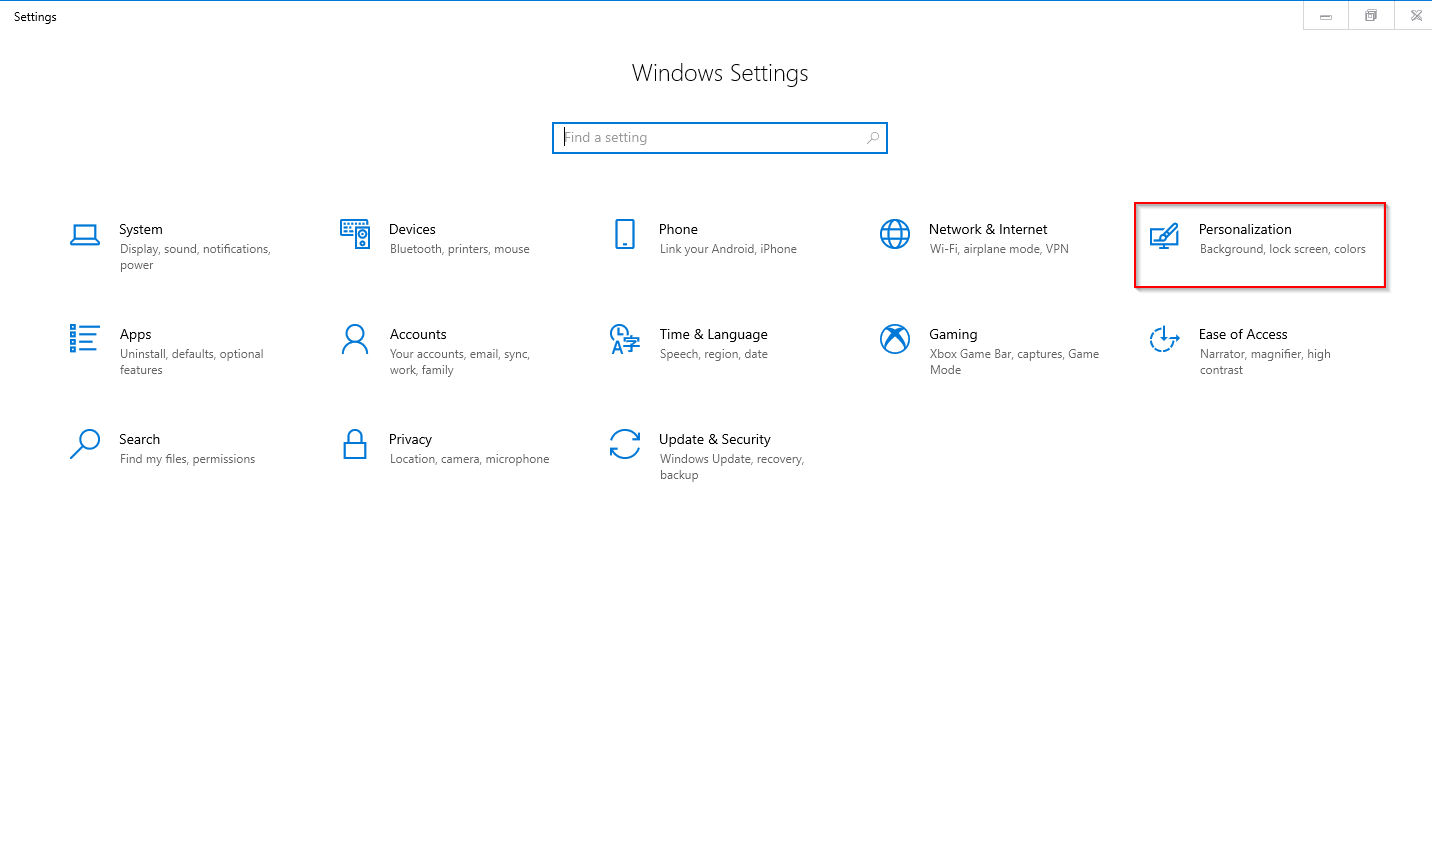Click the Apps list icon
Viewport: 1432px width, 860px height.
point(84,338)
